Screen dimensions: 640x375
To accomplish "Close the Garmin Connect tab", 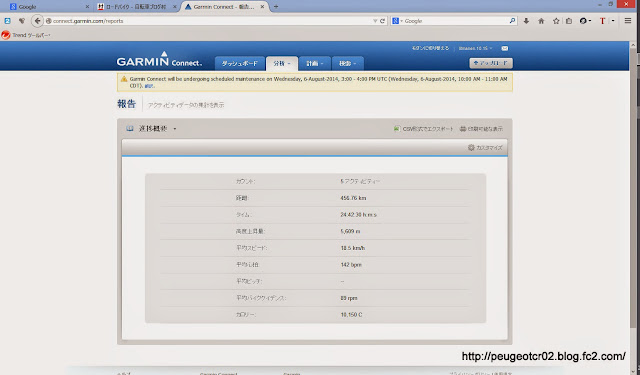I will (262, 7).
